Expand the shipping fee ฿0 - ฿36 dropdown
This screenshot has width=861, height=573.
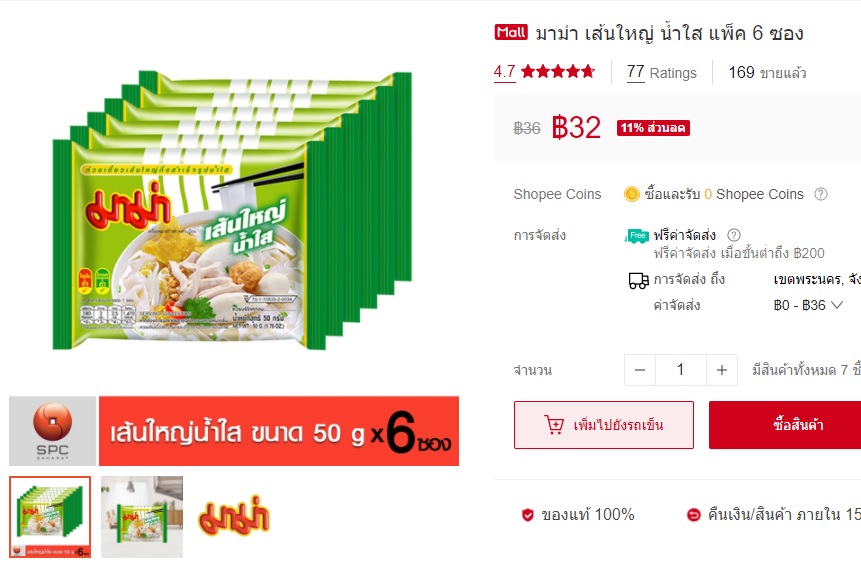[x=807, y=305]
